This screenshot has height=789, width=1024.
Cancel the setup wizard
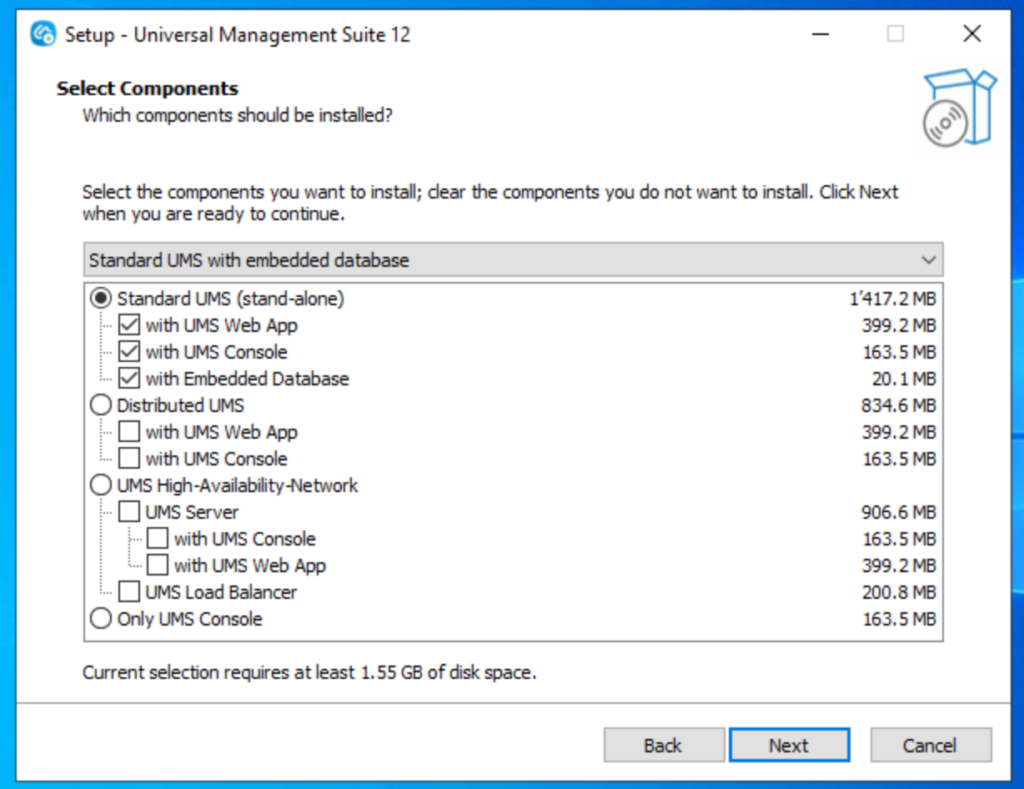click(x=930, y=745)
